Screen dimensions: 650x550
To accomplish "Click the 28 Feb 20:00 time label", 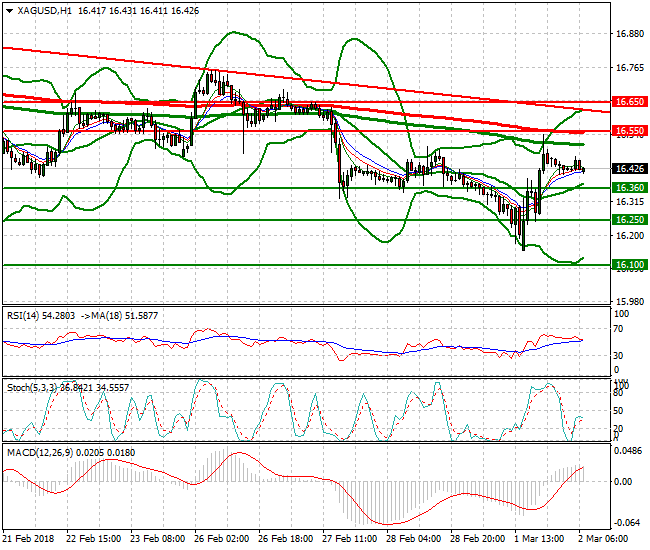I will click(x=478, y=539).
